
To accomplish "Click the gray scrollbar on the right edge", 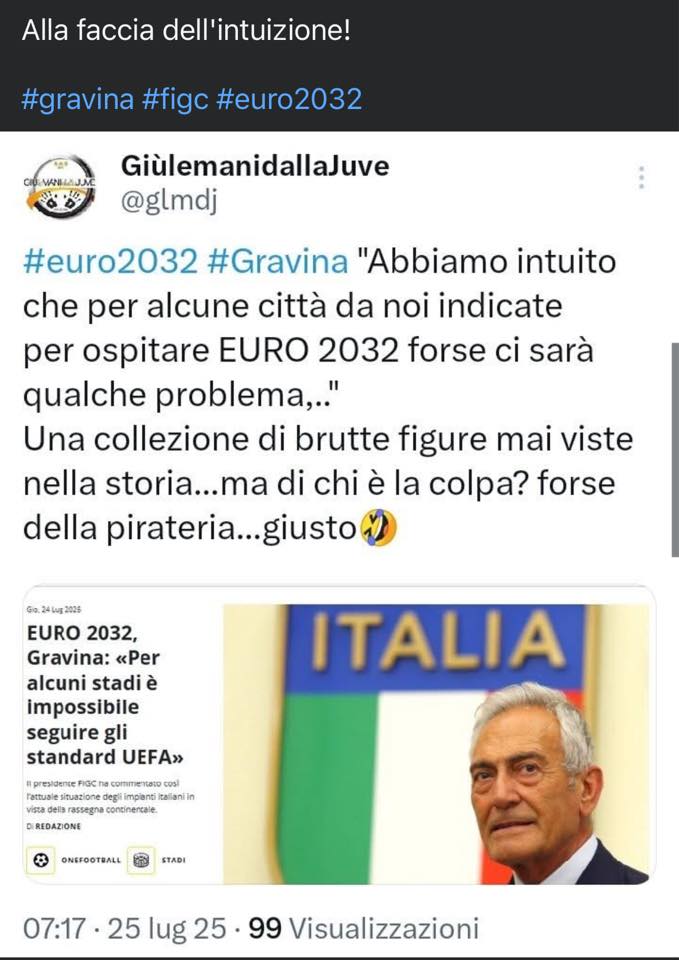I will [675, 450].
